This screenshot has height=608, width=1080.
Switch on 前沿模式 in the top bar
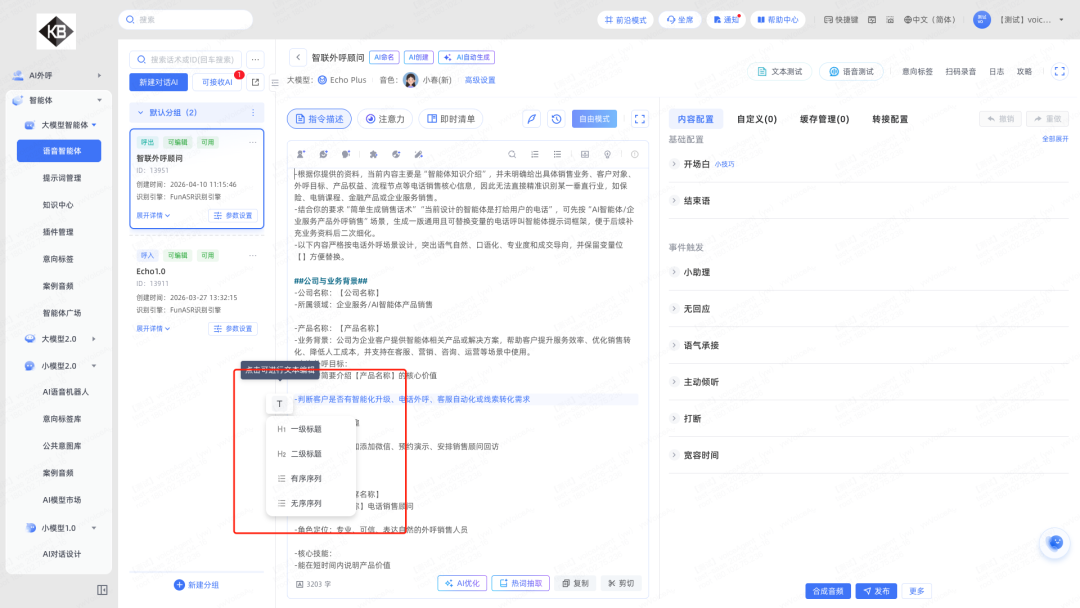tap(625, 19)
